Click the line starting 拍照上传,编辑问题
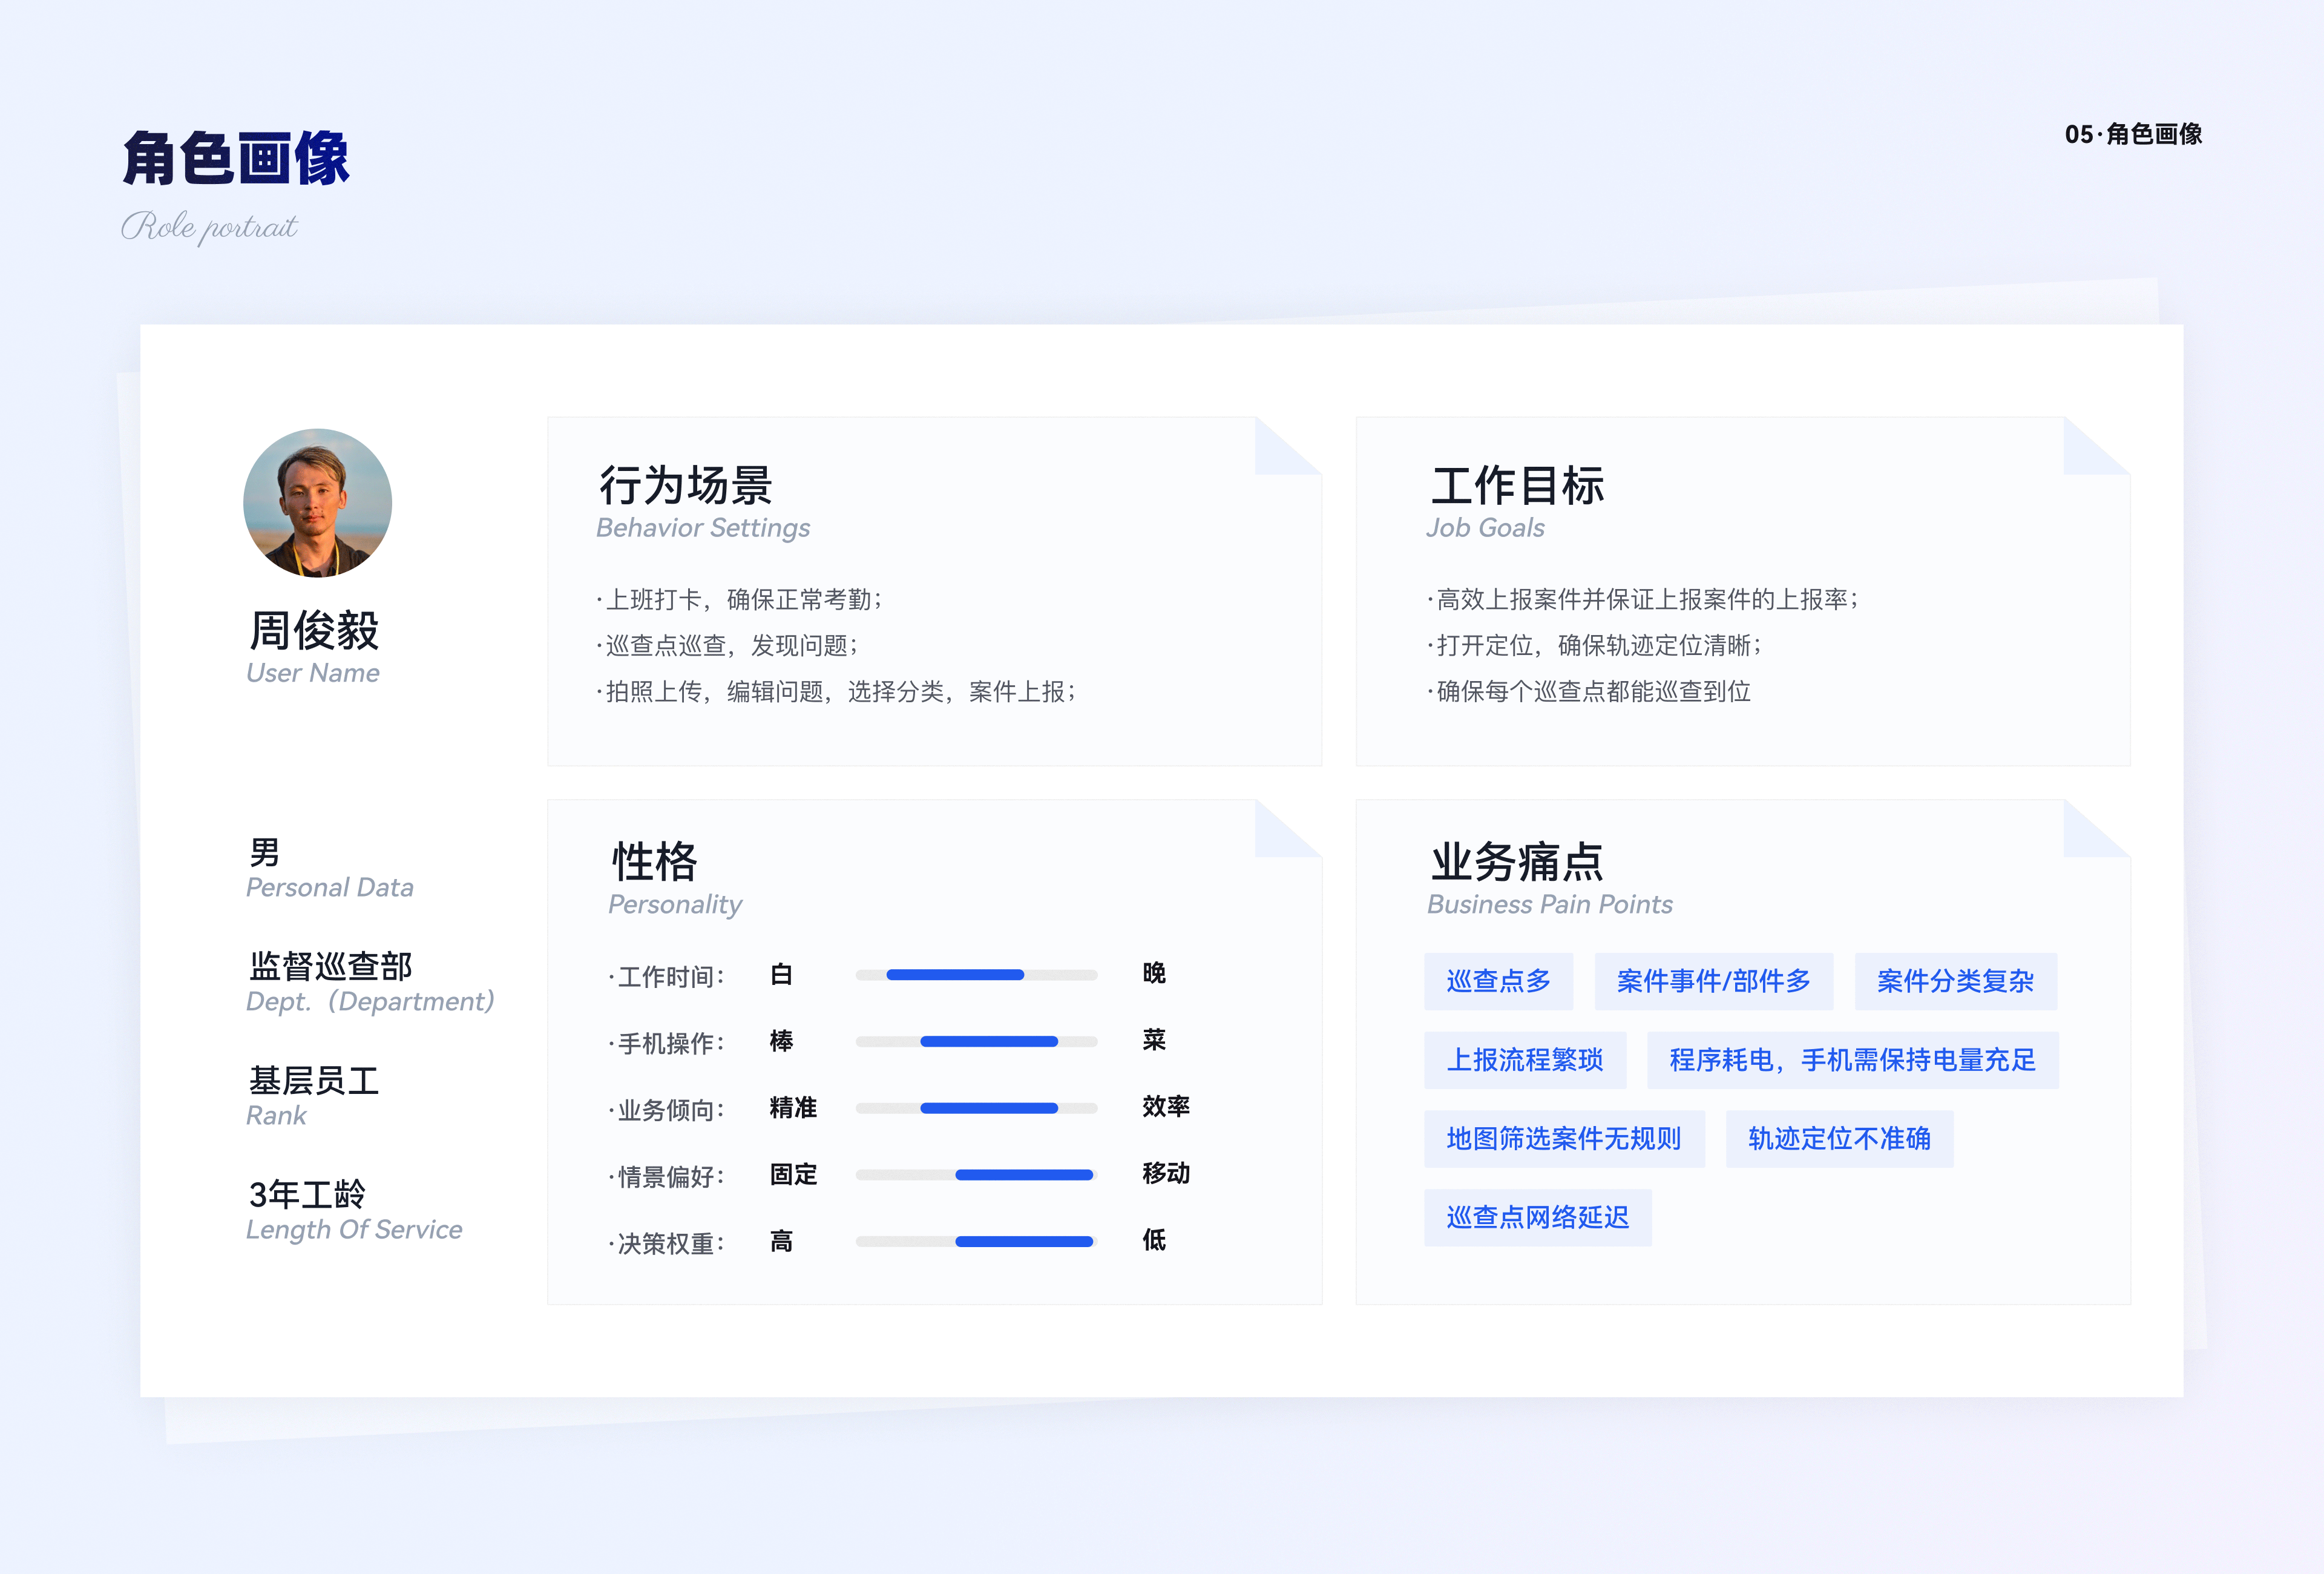The width and height of the screenshot is (2324, 1574). coord(836,692)
